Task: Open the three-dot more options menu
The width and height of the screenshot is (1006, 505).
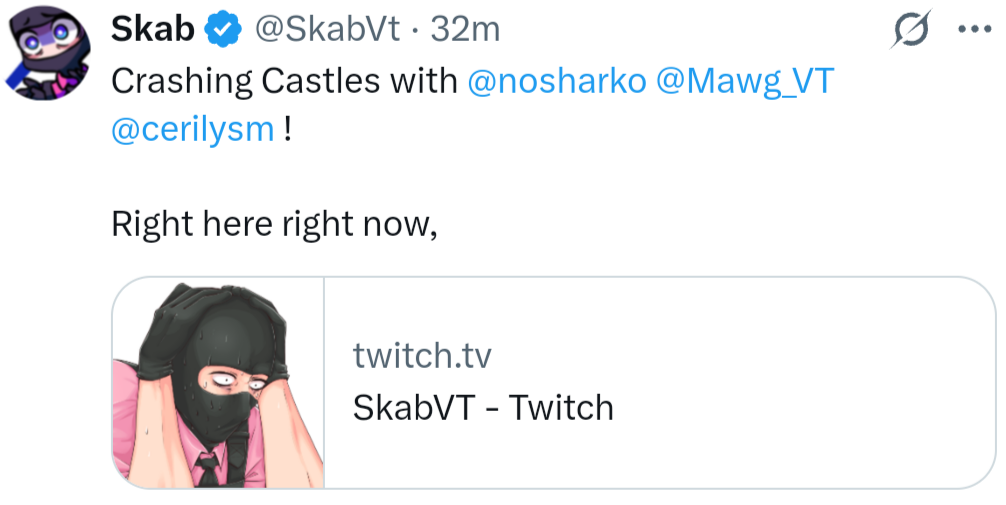Action: (x=973, y=30)
